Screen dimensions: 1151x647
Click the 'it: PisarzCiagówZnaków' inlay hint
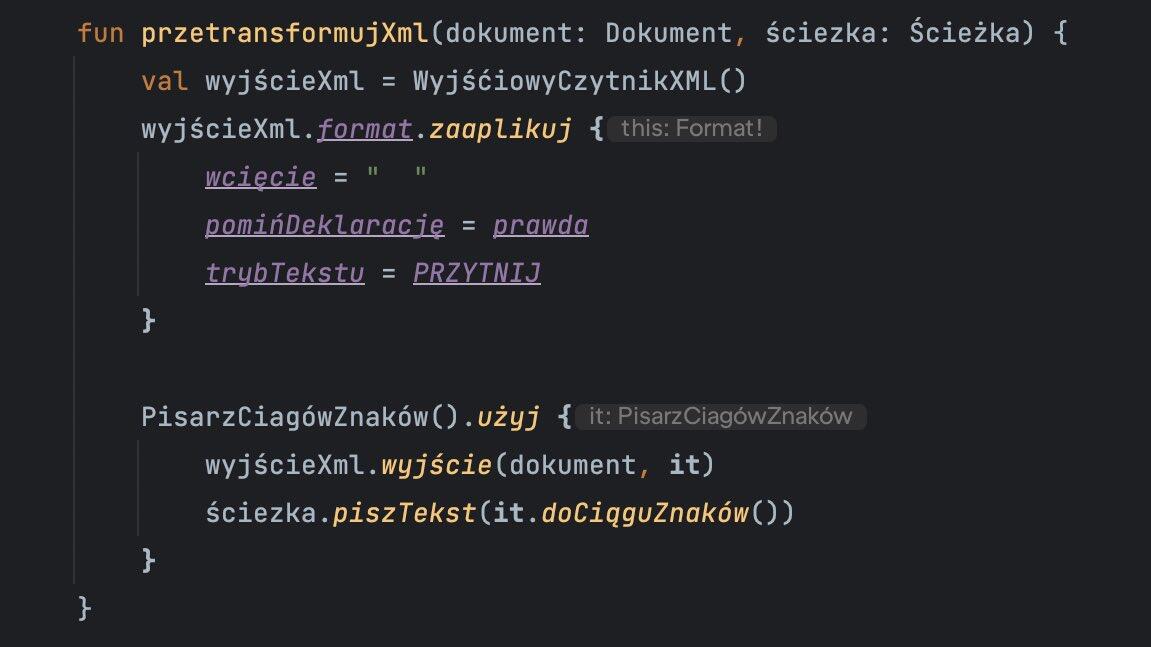[720, 417]
